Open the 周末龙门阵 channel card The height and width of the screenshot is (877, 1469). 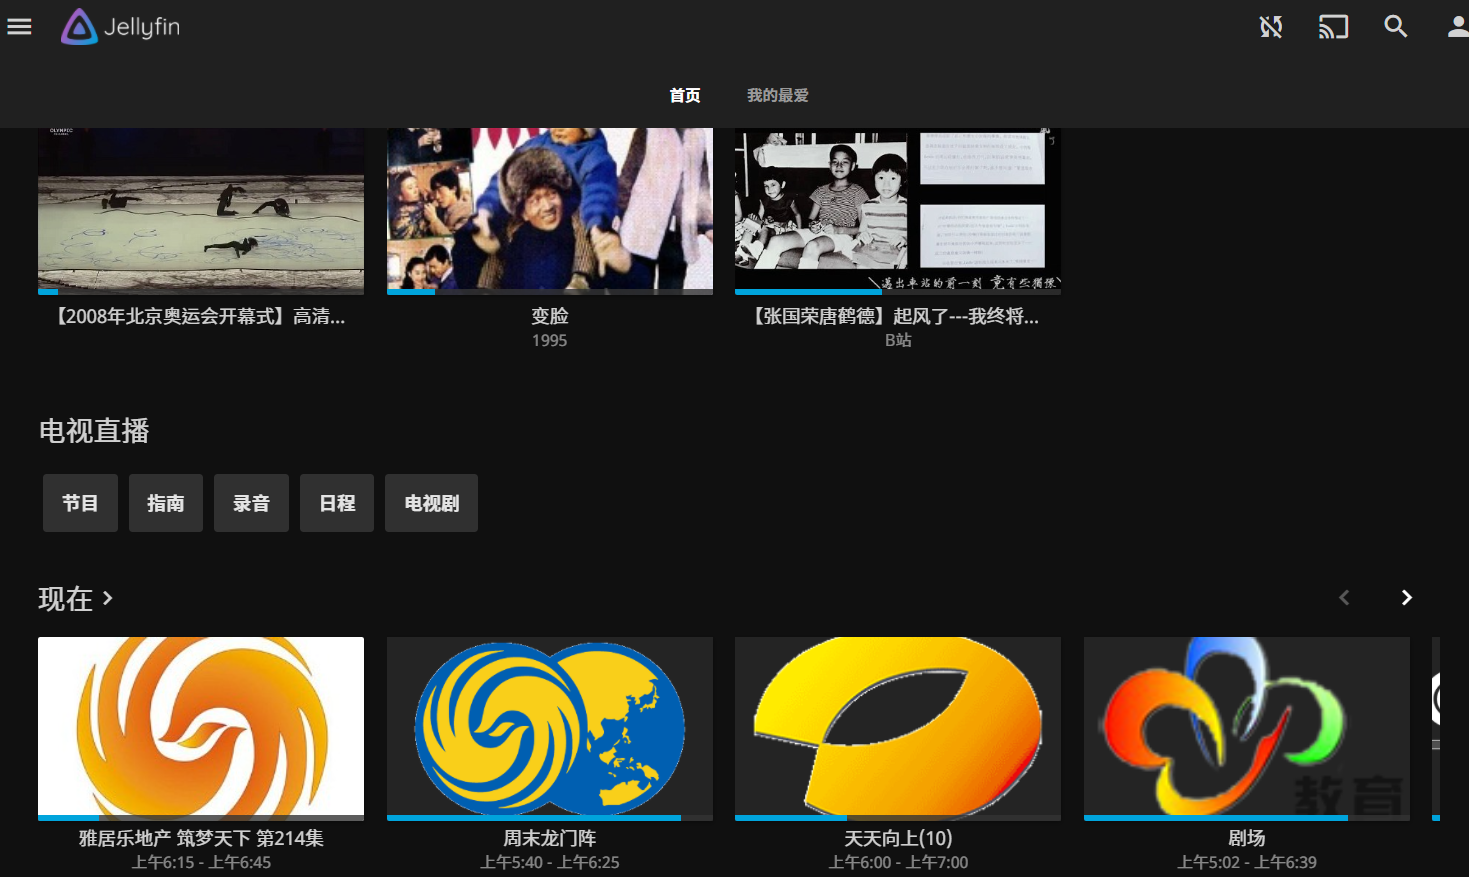pyautogui.click(x=550, y=728)
